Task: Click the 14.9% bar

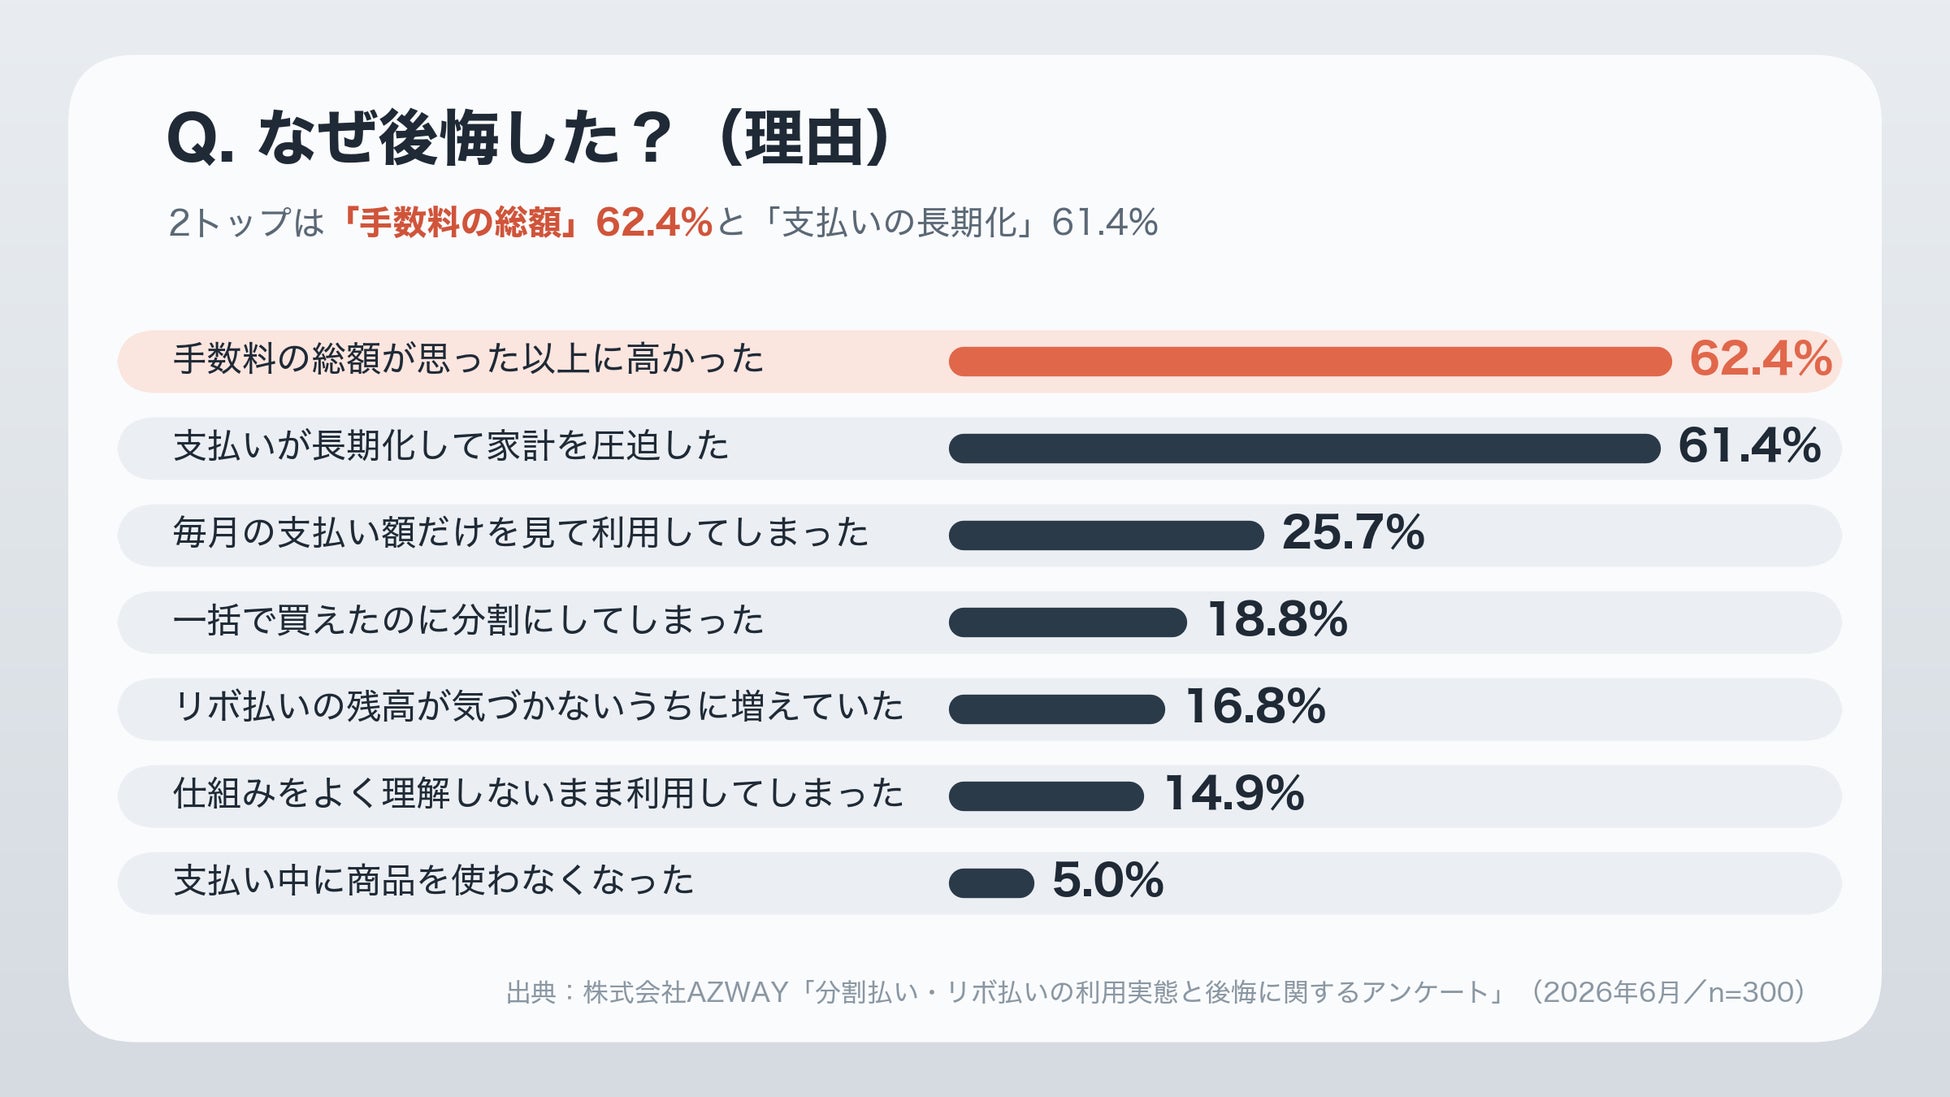Action: coord(1046,797)
